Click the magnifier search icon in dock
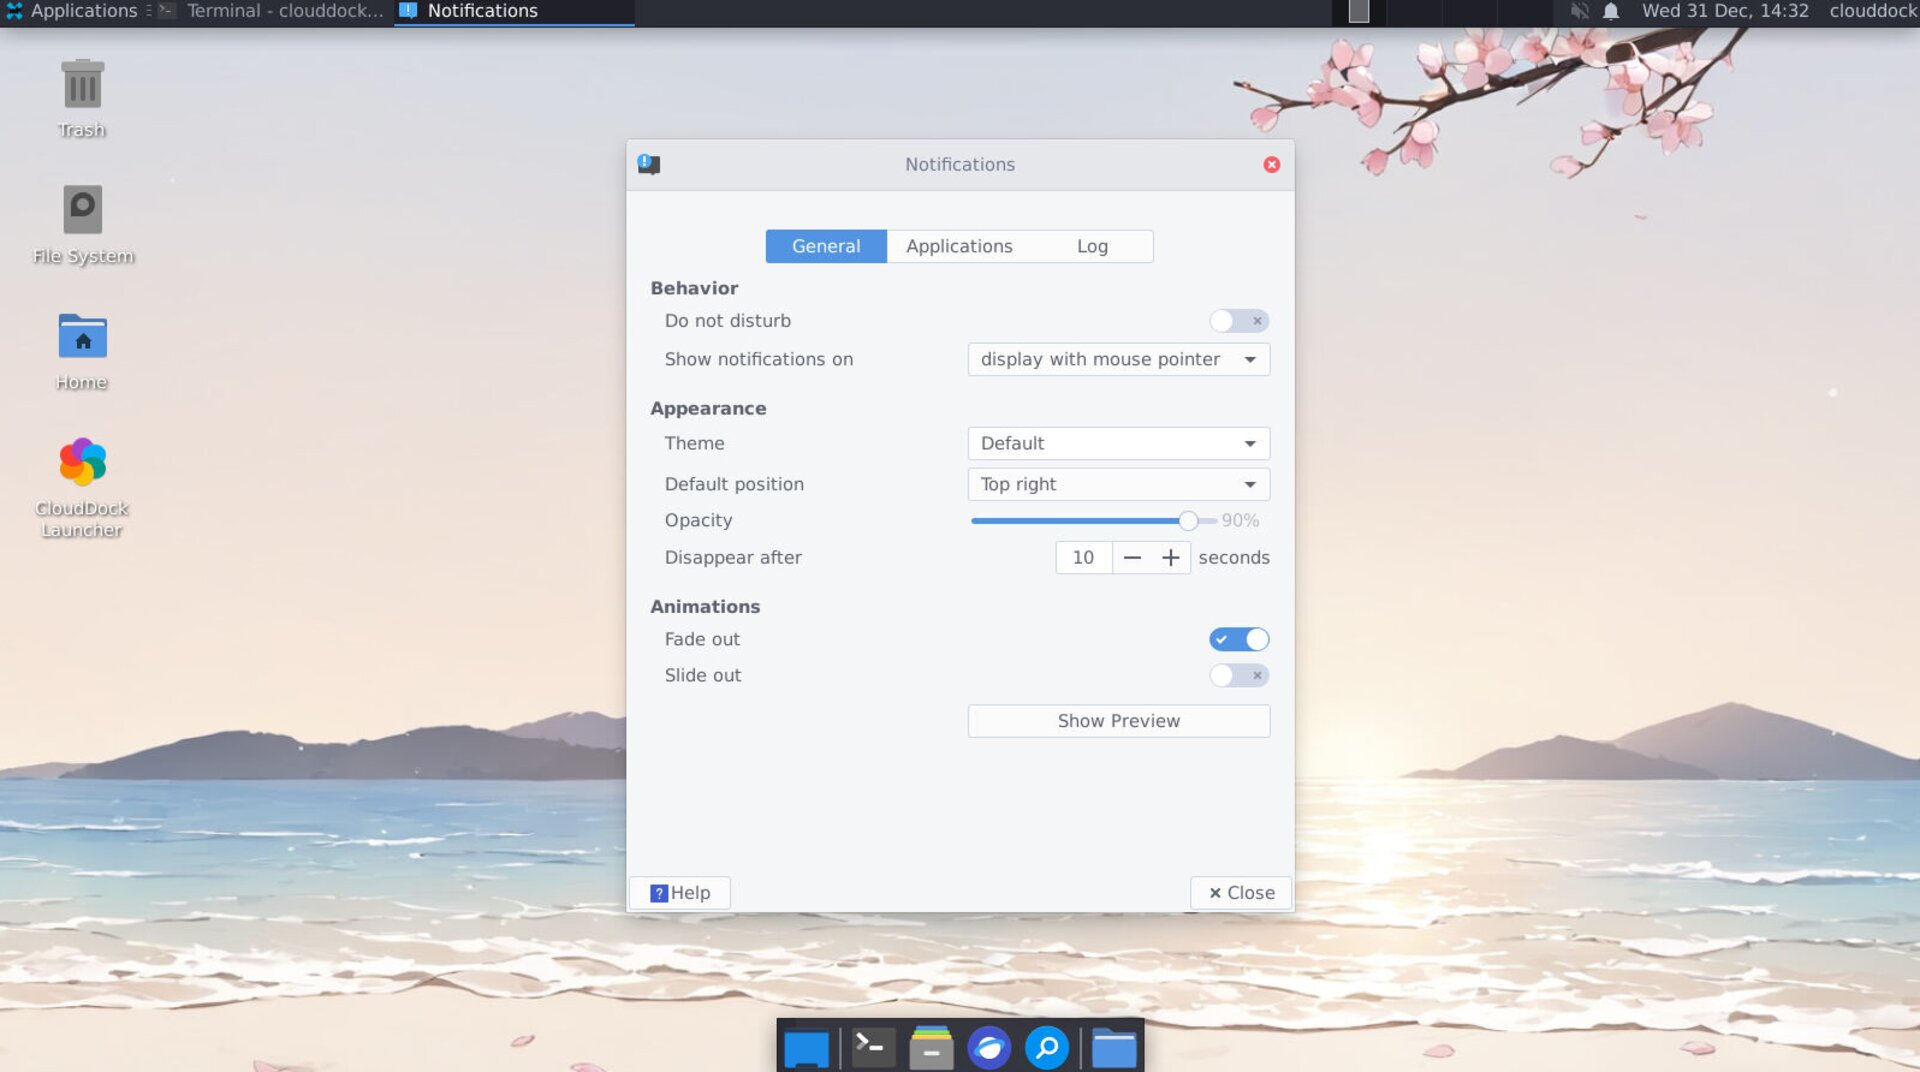Viewport: 1920px width, 1072px height. click(1046, 1048)
